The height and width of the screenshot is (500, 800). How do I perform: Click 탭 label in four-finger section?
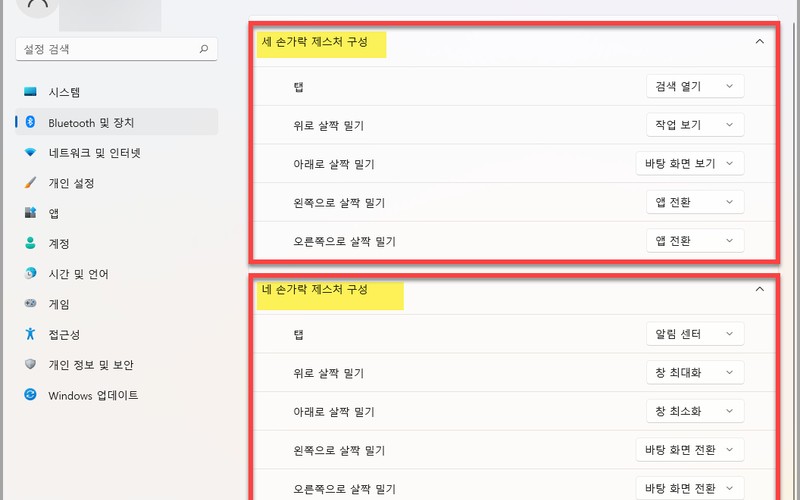pos(298,335)
